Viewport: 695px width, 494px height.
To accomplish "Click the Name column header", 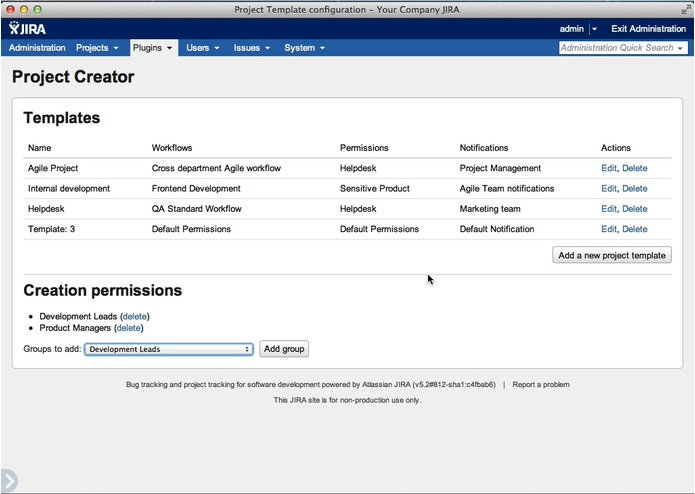I will tap(39, 148).
